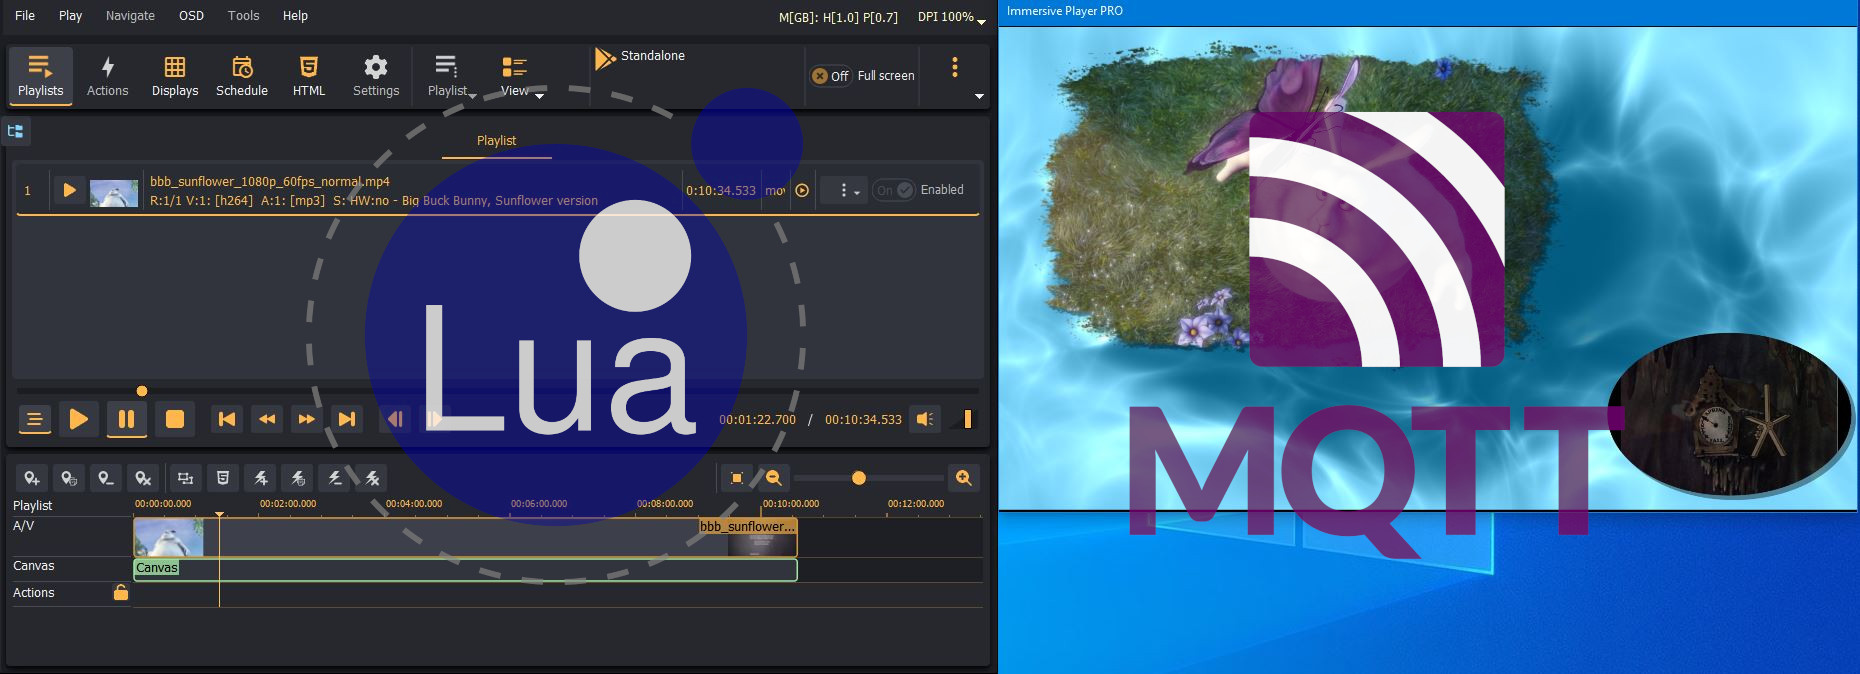Open the Navigate menu
Screen dimensions: 1860x674
130,15
